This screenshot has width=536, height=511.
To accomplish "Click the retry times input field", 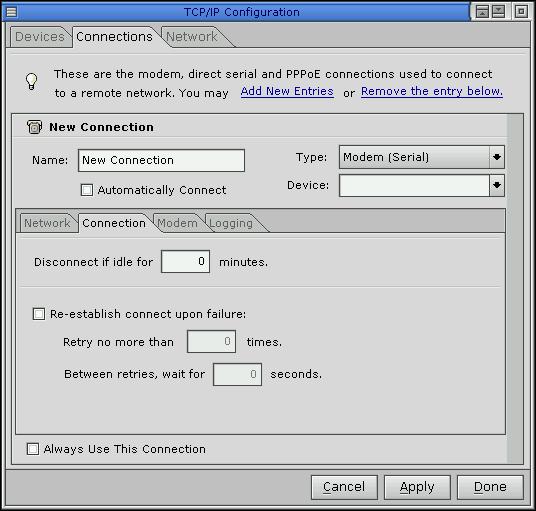I will click(x=211, y=341).
